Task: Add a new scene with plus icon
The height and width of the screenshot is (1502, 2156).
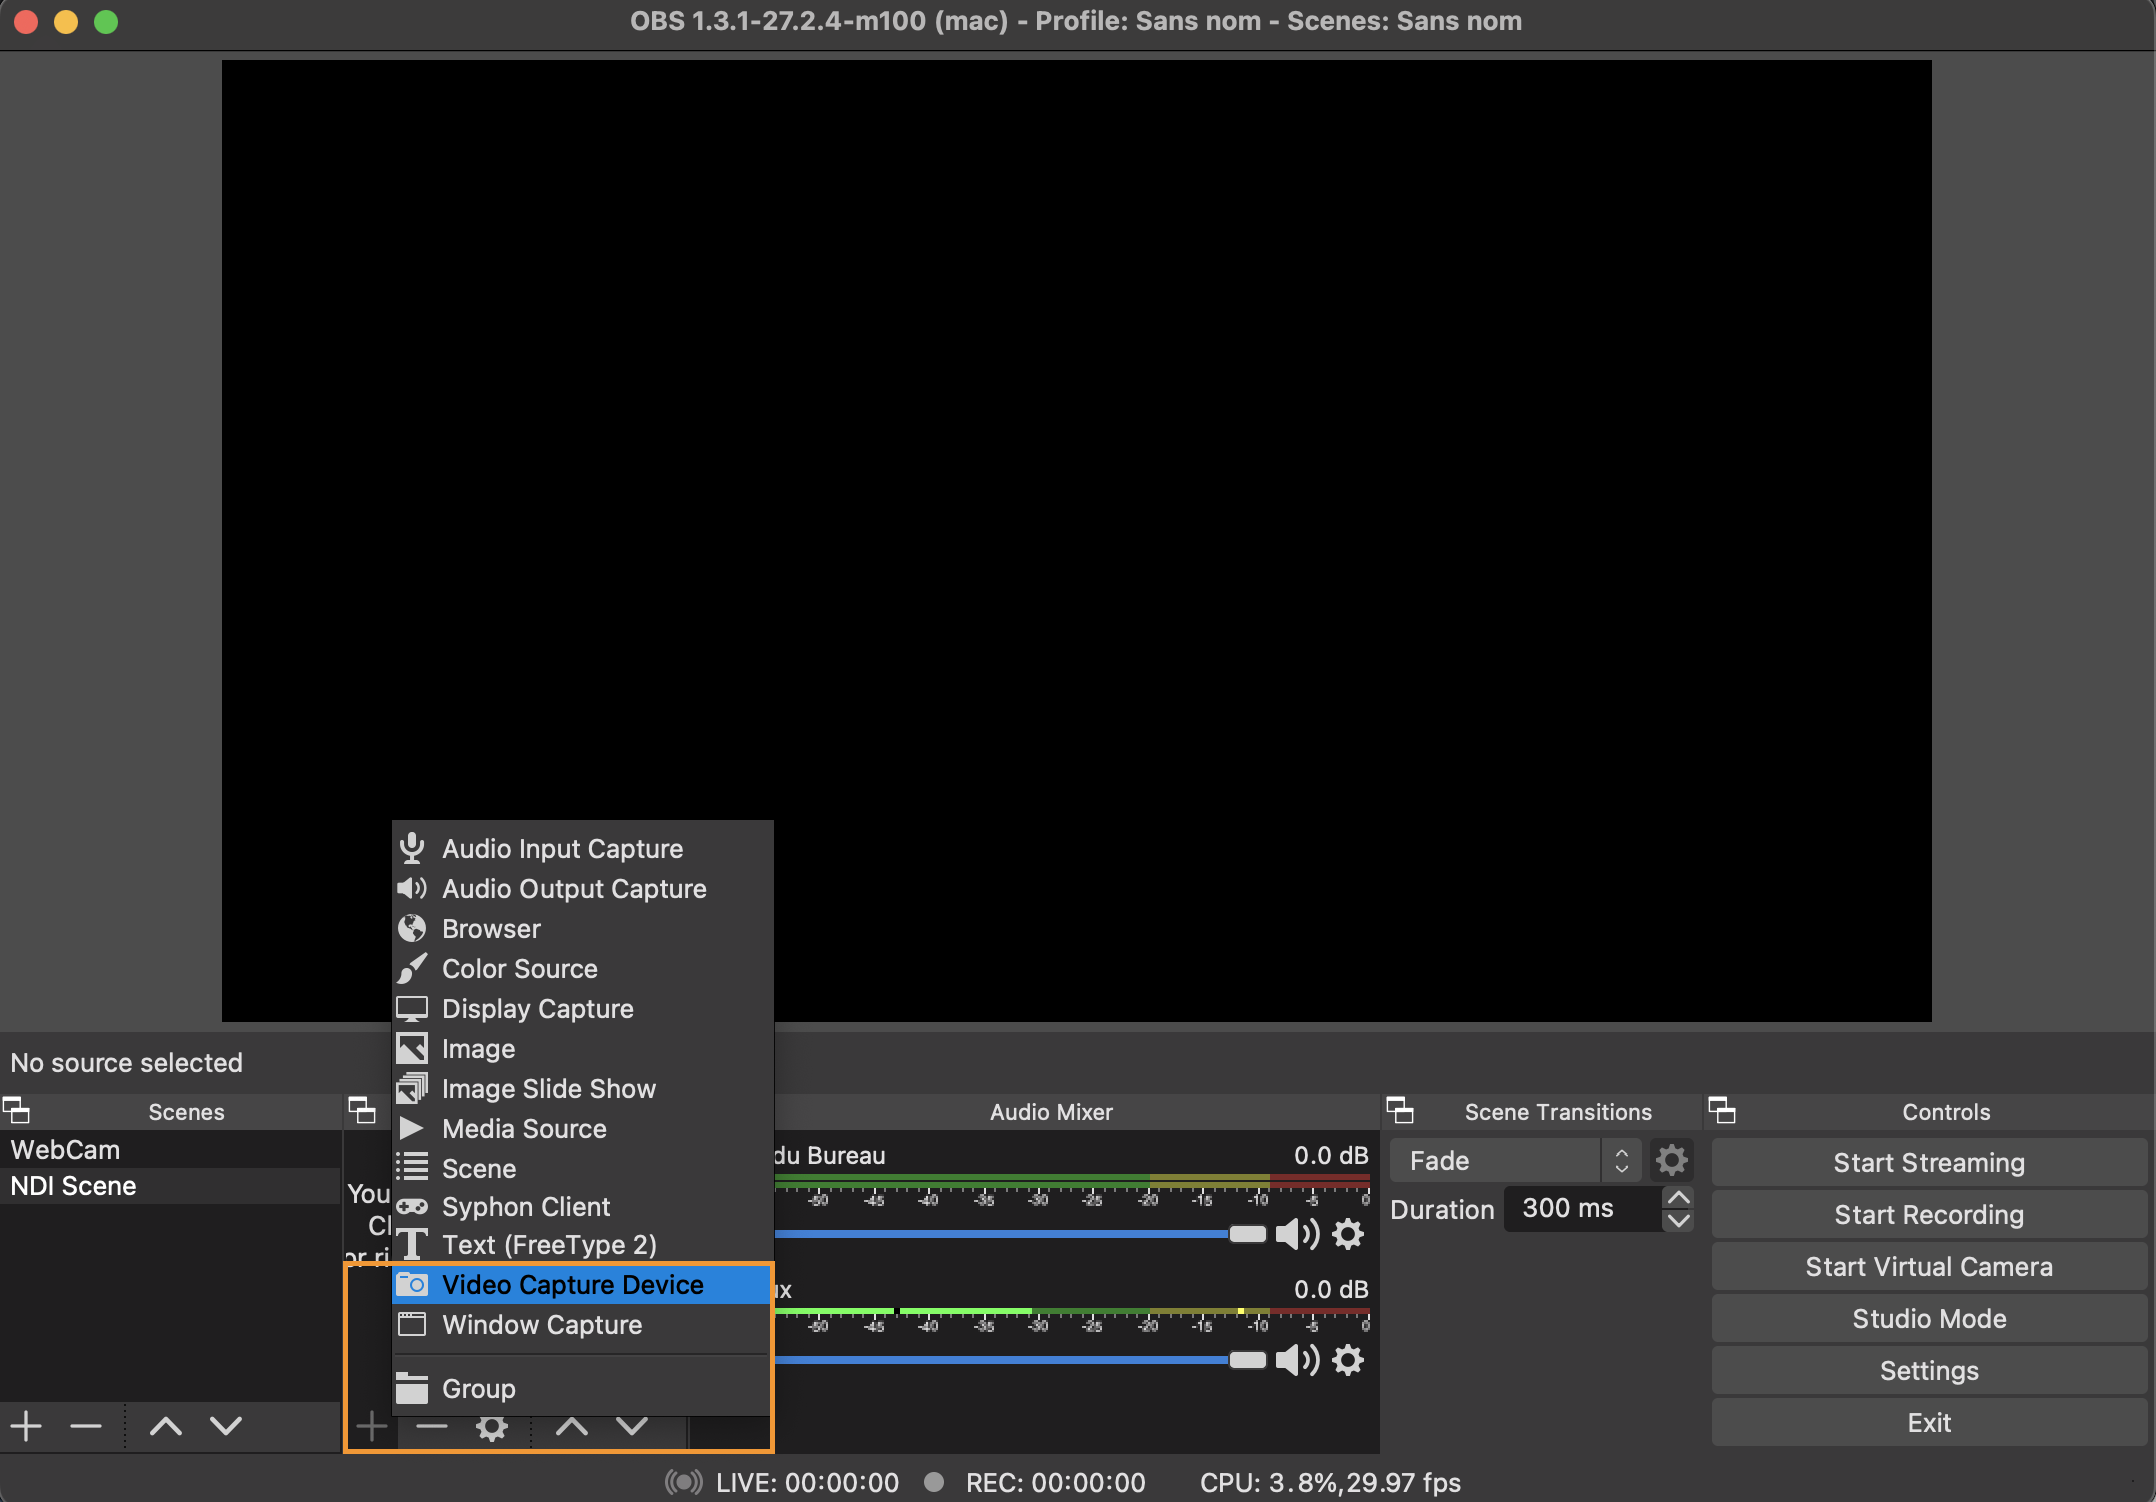Action: pos(26,1426)
